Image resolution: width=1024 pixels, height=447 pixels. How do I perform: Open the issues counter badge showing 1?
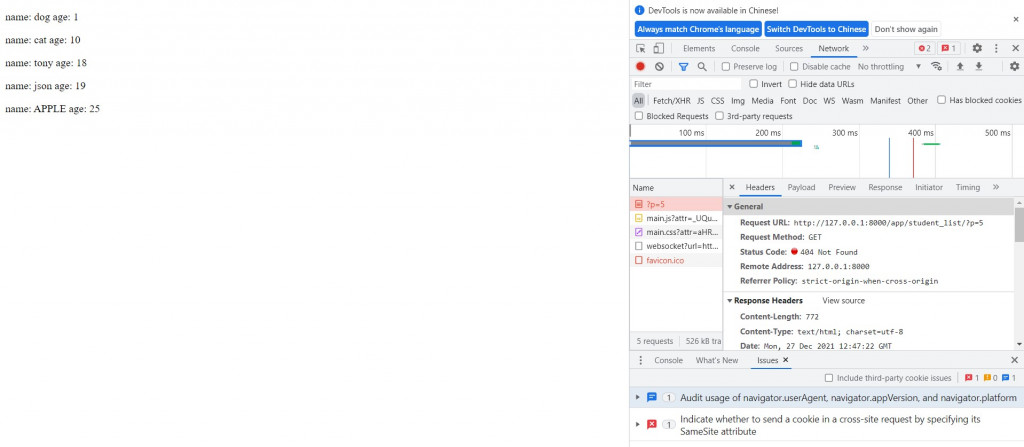pyautogui.click(x=948, y=48)
